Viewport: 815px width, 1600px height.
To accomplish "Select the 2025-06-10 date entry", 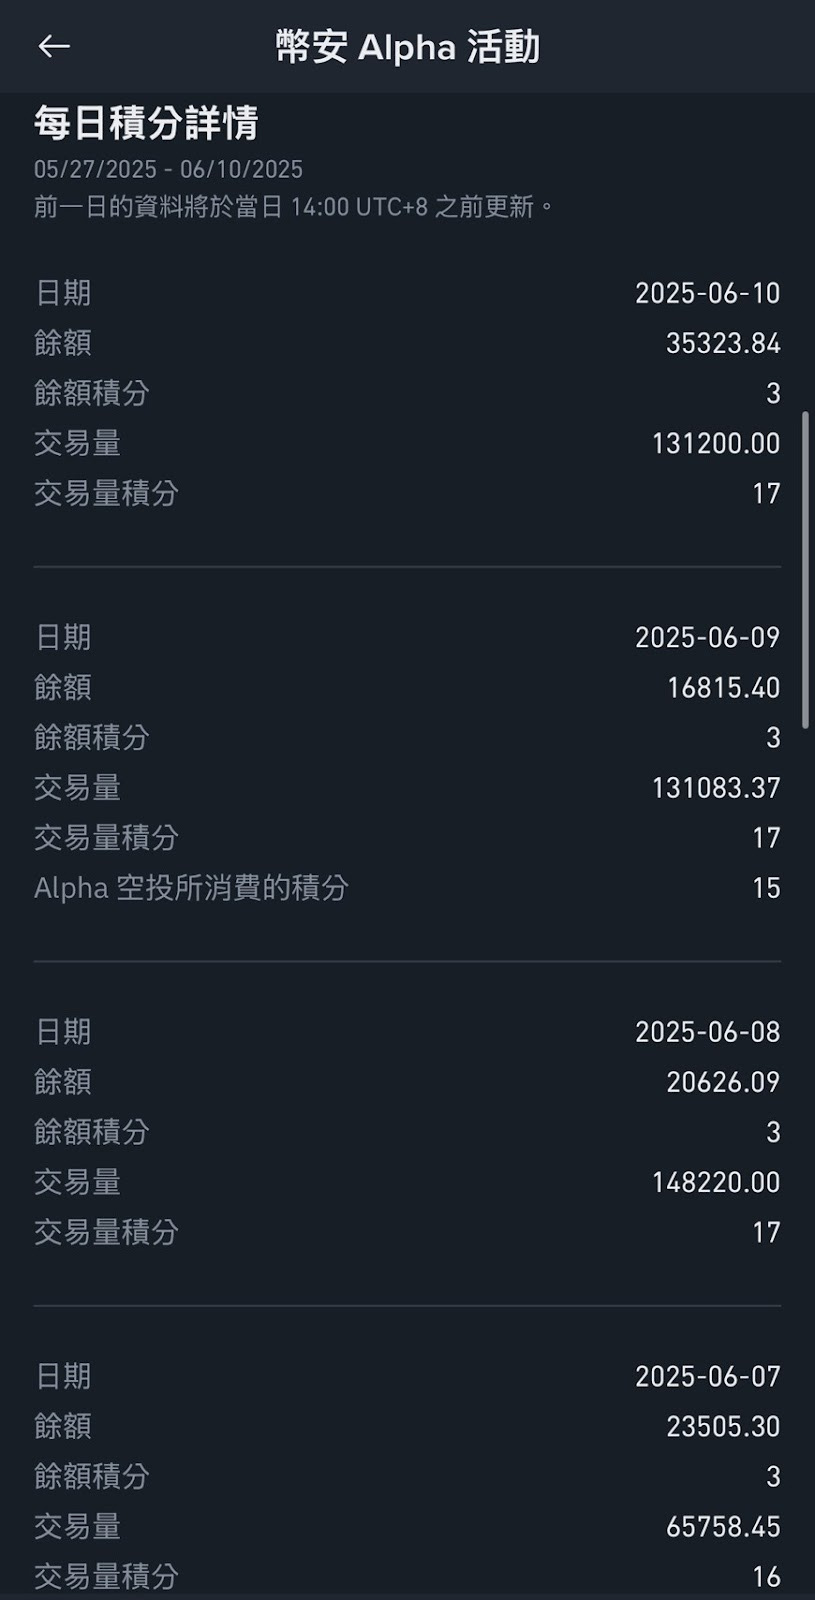I will 707,293.
